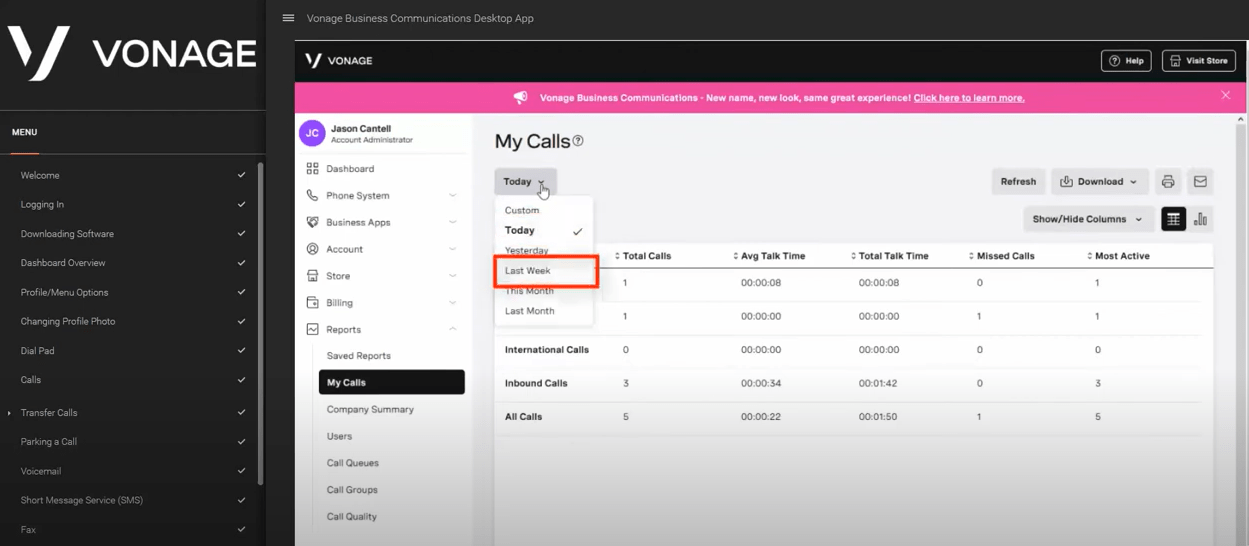Click the megaphone icon in the banner
Viewport: 1249px width, 546px height.
click(x=520, y=97)
